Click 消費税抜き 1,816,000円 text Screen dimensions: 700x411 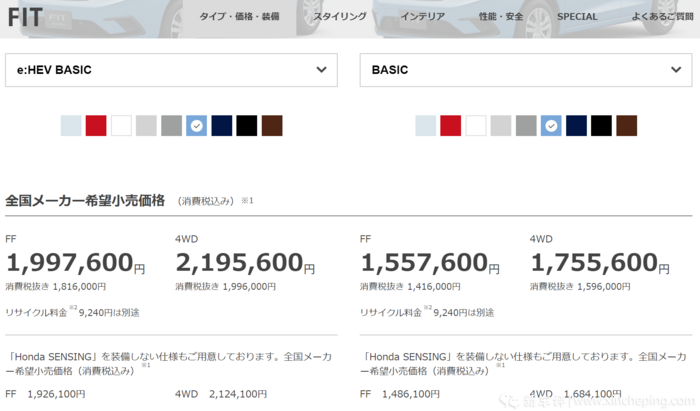tap(56, 286)
